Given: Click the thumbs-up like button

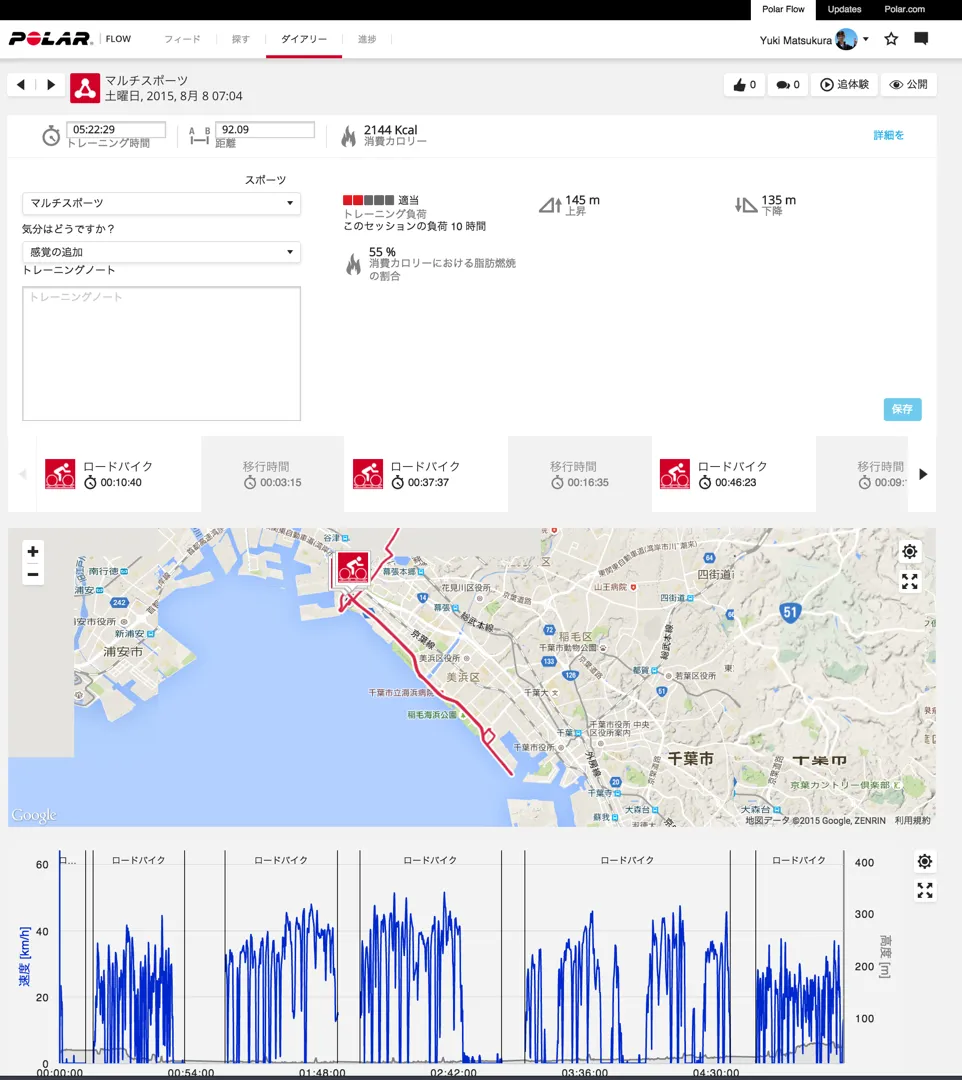Looking at the screenshot, I should [744, 85].
